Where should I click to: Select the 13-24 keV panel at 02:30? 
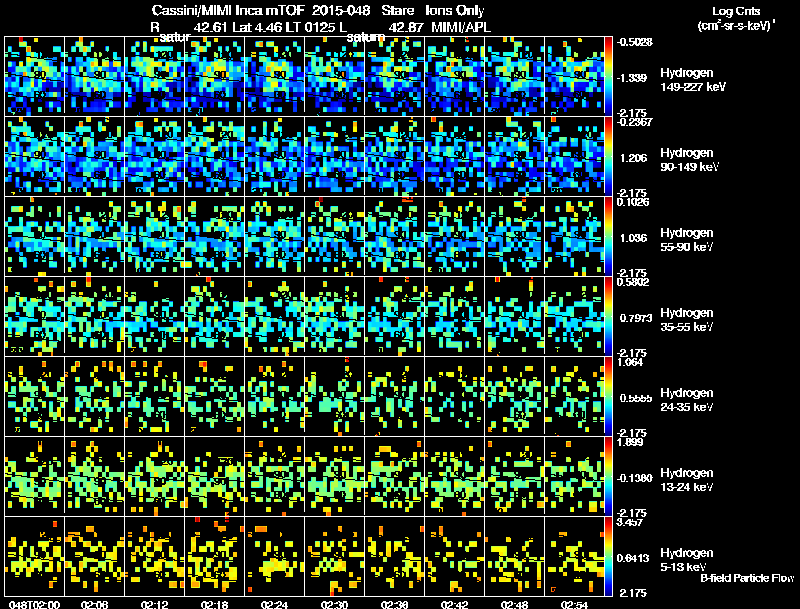335,476
